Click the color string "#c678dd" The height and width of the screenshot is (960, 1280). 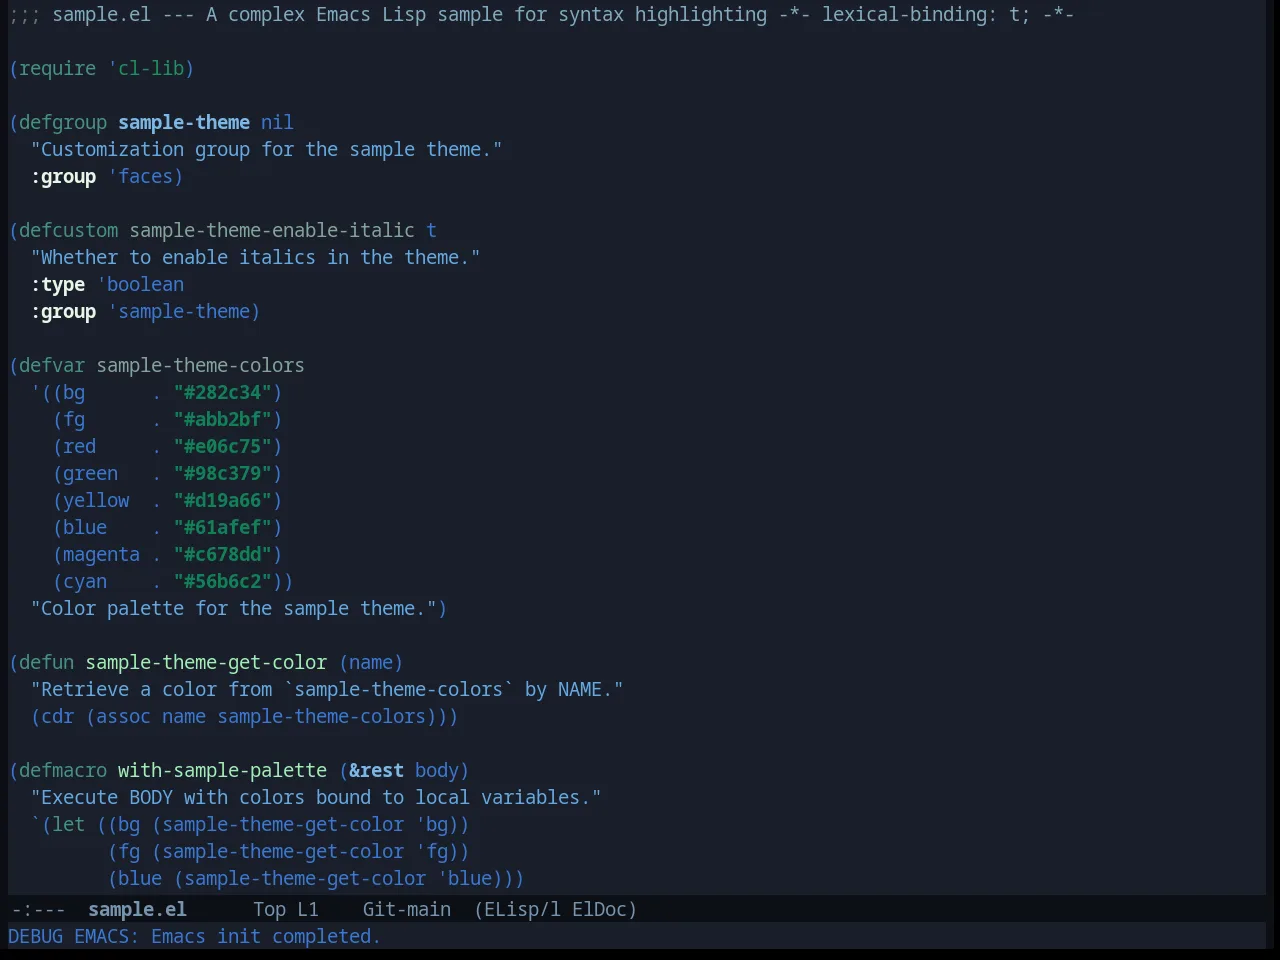tap(223, 554)
